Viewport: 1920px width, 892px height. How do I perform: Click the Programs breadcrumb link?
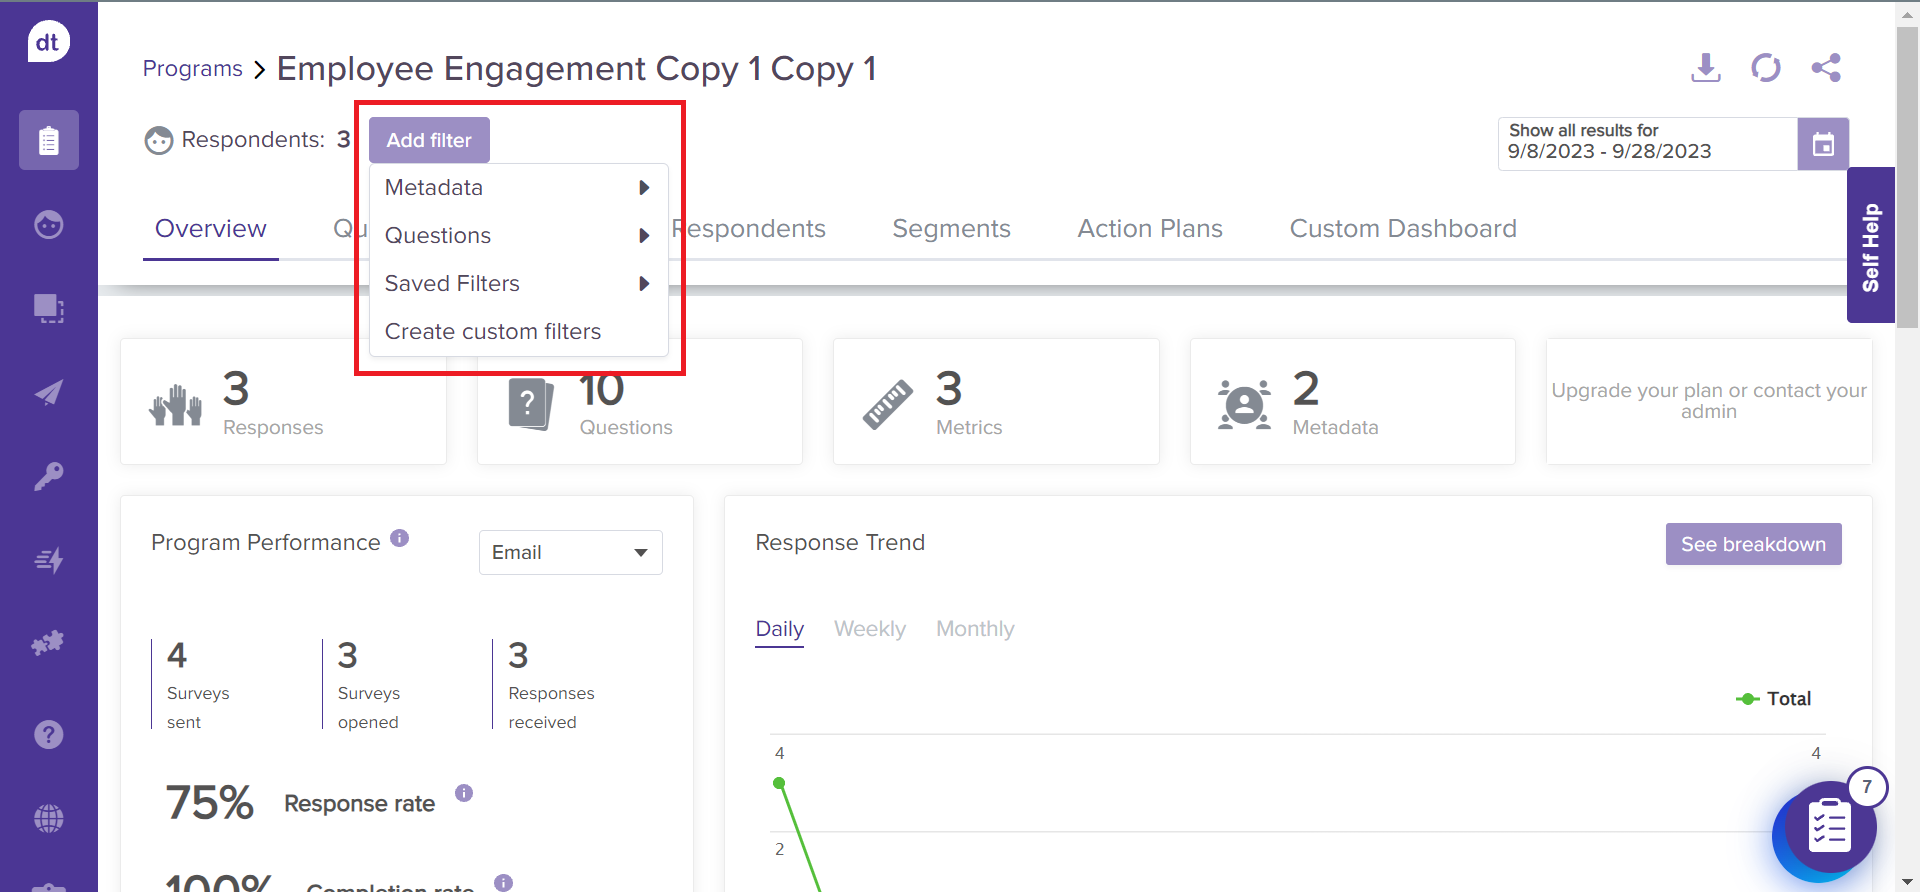coord(193,69)
